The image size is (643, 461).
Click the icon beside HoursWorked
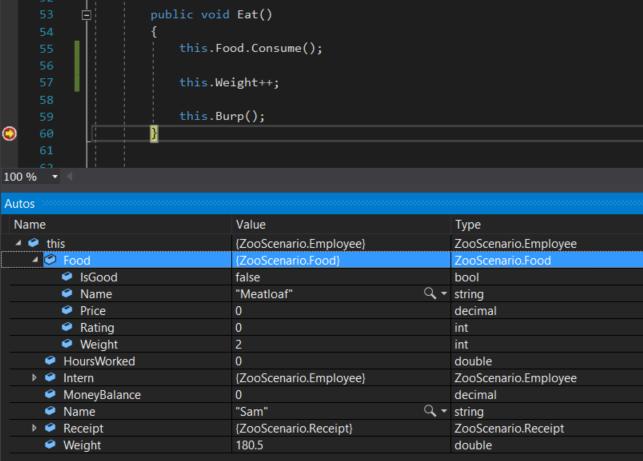click(50, 361)
